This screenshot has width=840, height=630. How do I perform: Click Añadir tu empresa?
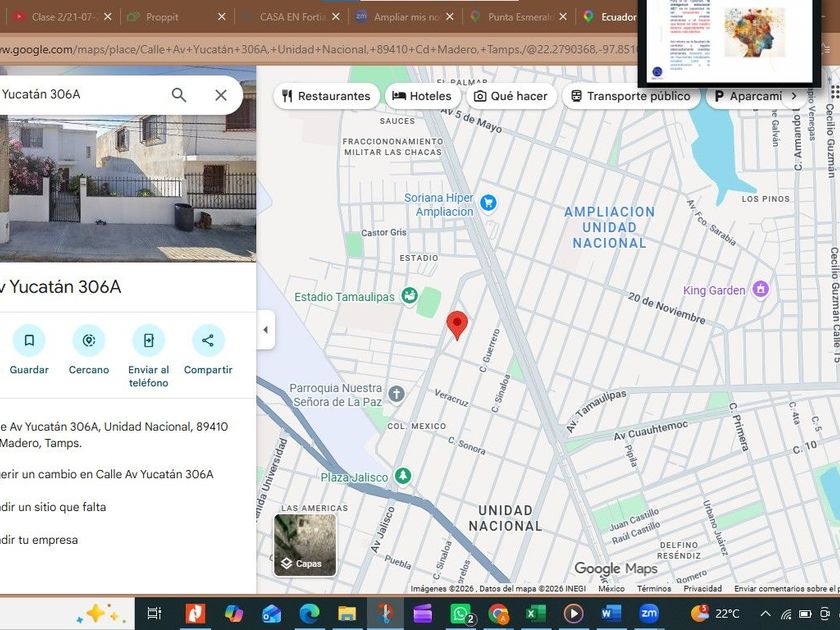pyautogui.click(x=39, y=540)
